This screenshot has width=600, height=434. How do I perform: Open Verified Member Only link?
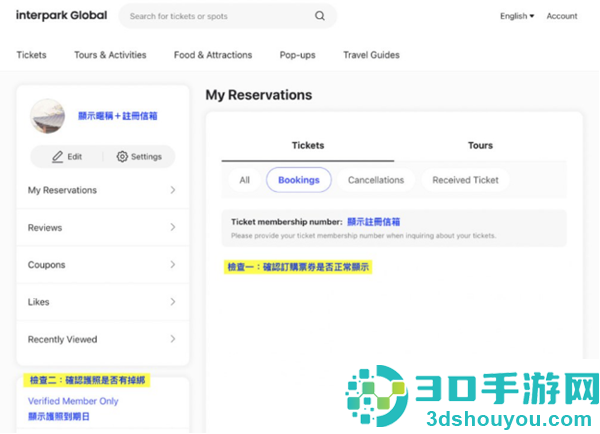pos(73,401)
